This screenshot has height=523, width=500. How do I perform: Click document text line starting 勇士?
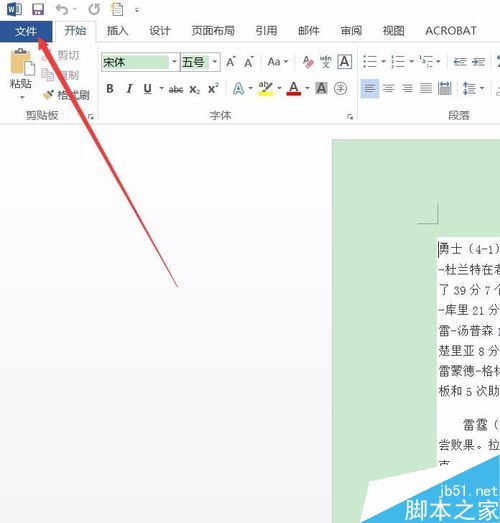tap(469, 249)
